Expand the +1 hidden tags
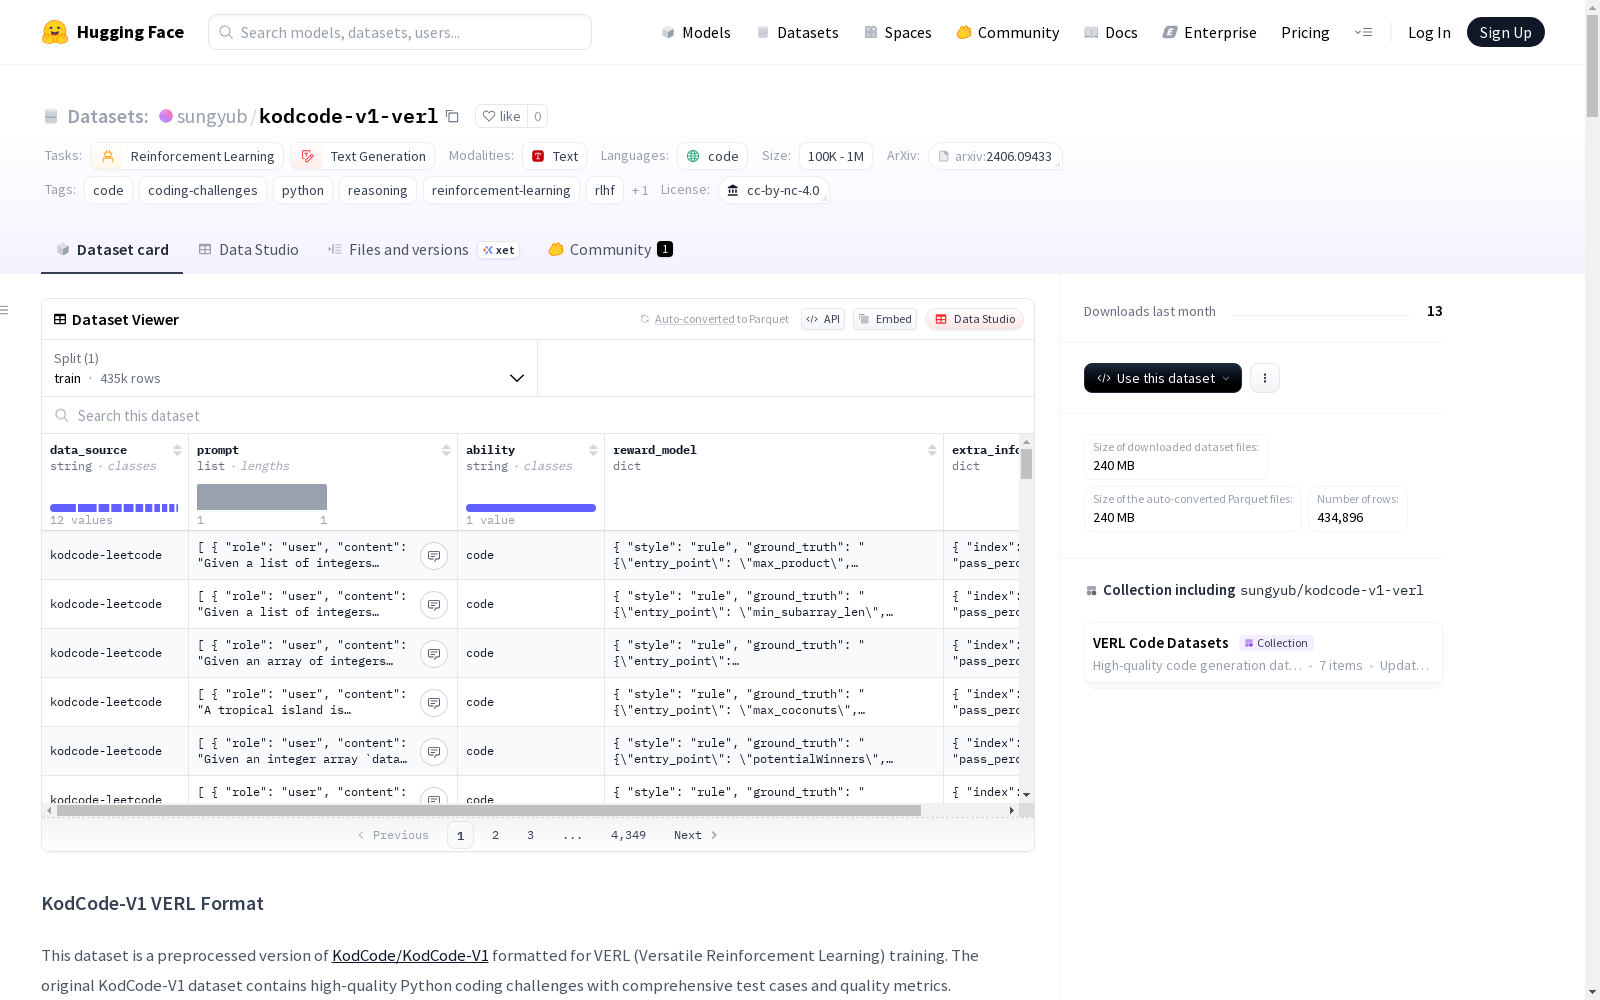The image size is (1600, 1000). coord(640,190)
